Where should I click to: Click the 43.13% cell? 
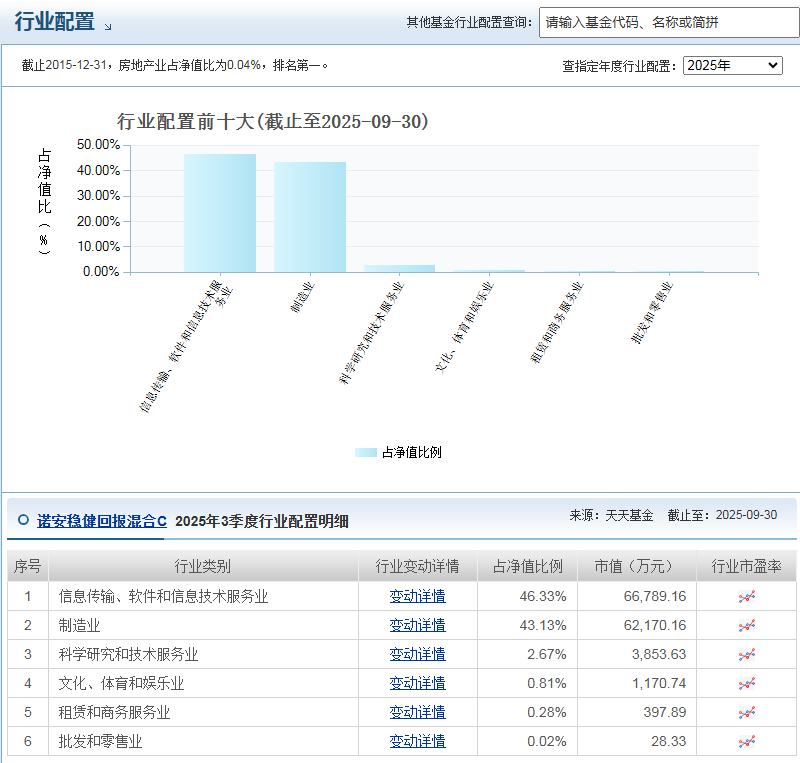pos(527,625)
